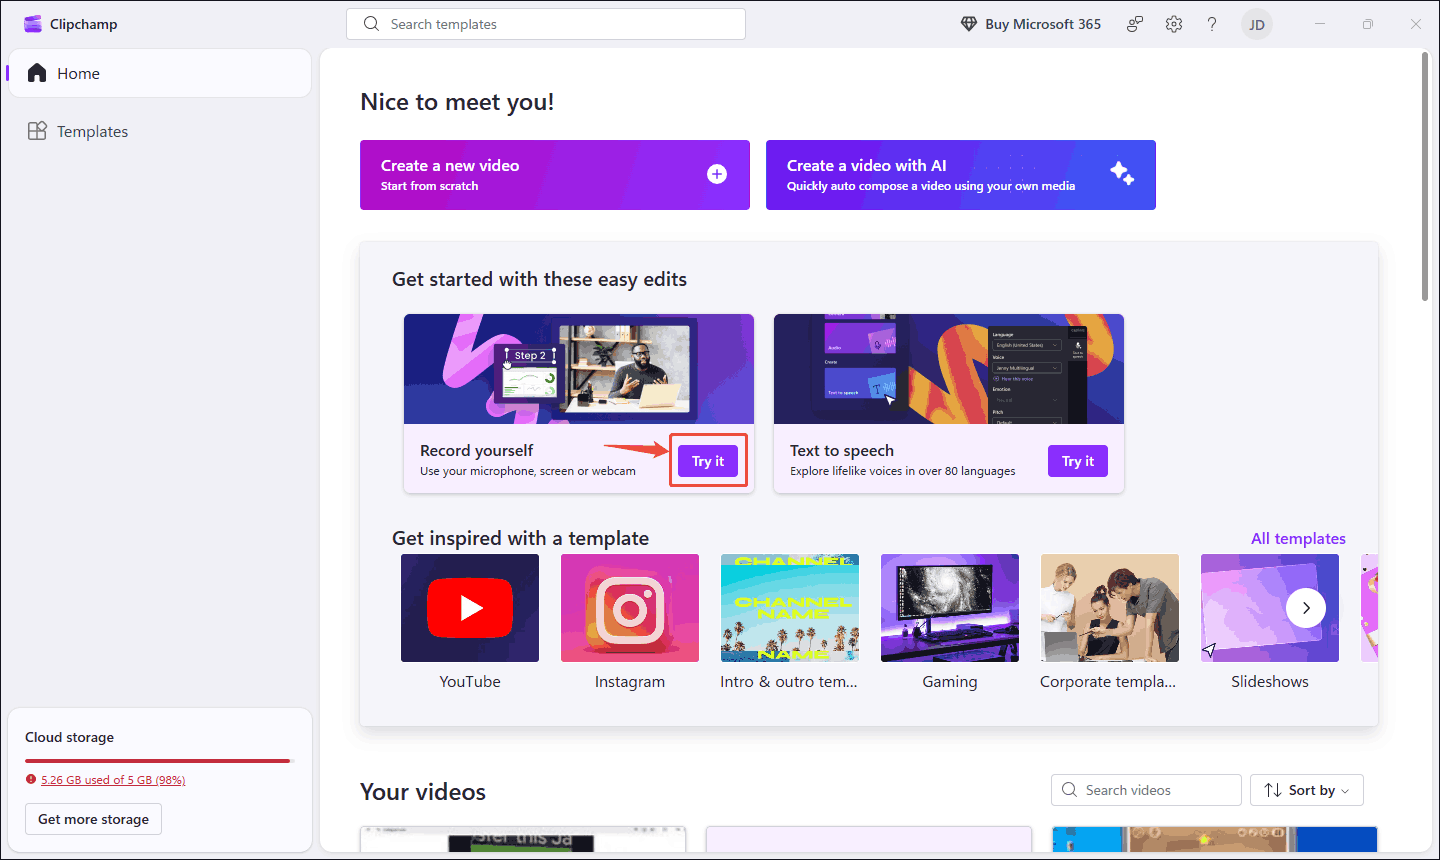Open the settings gear icon

(x=1173, y=23)
